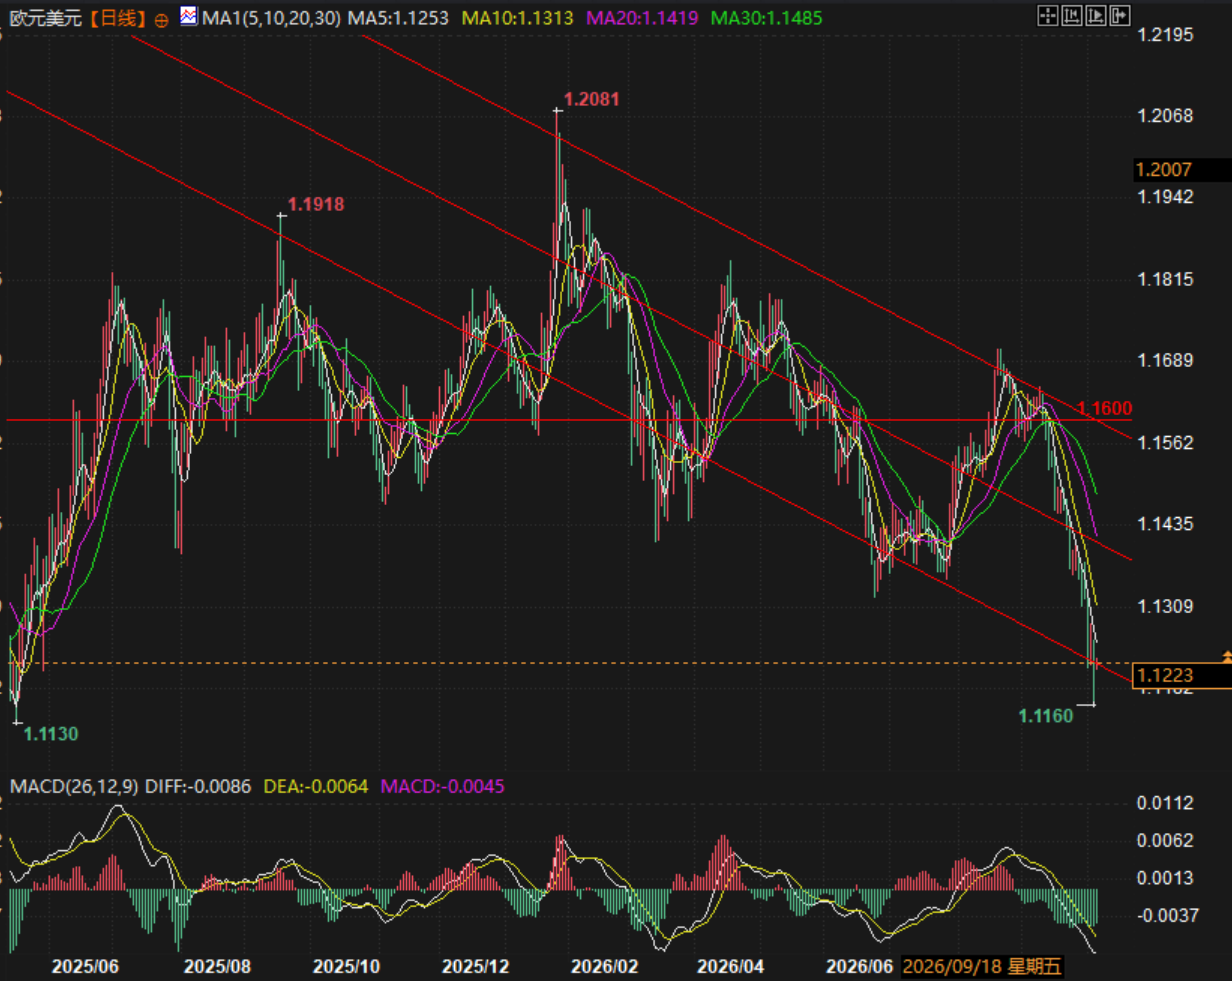1232x981 pixels.
Task: Click the orange circled-plus icon beside 日线
Action: tap(162, 19)
